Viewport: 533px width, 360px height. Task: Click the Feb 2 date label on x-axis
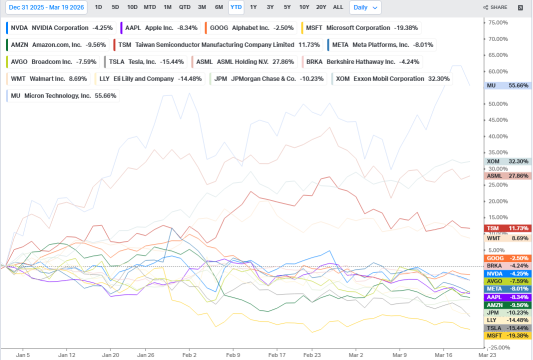coord(189,355)
